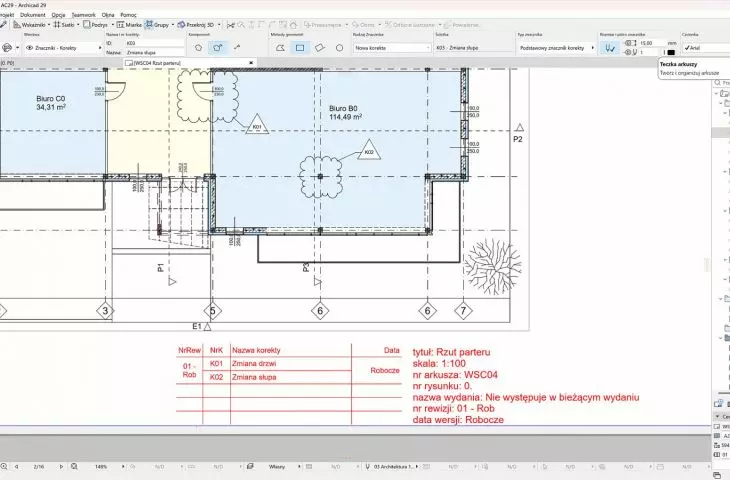
Task: Open the Opcje menu
Action: [58, 15]
